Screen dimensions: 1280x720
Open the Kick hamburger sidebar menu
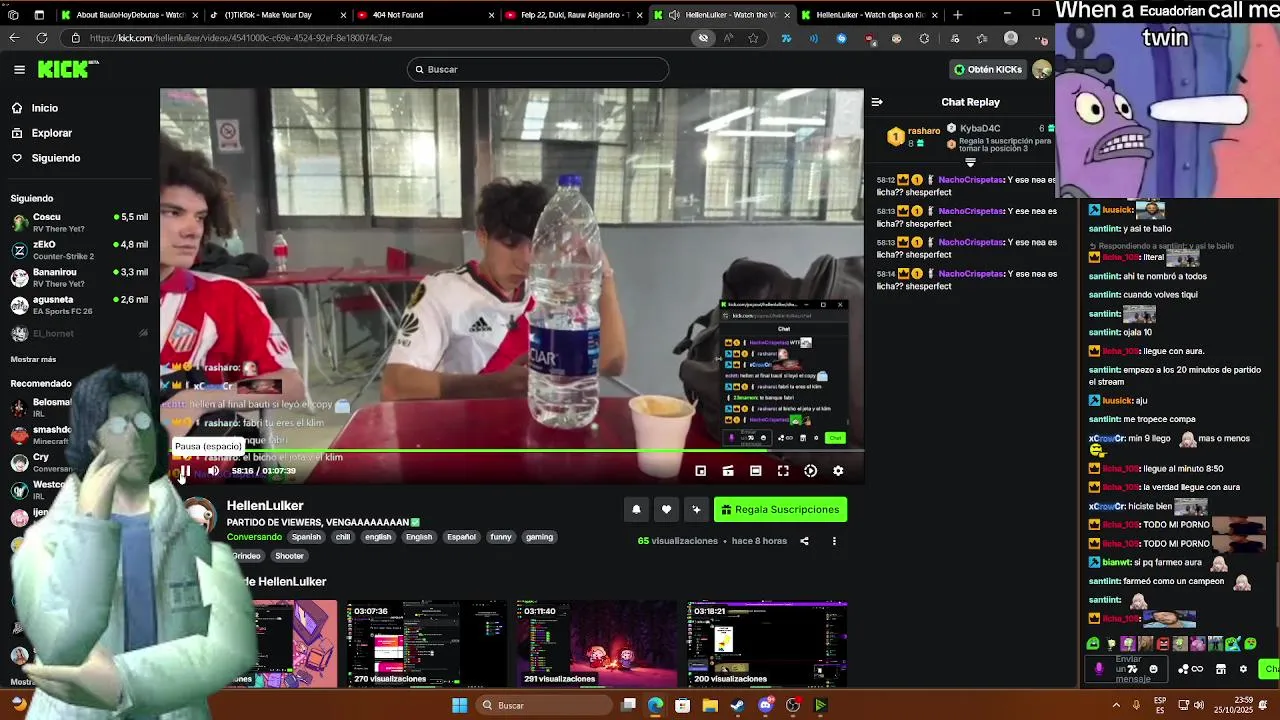click(x=19, y=69)
